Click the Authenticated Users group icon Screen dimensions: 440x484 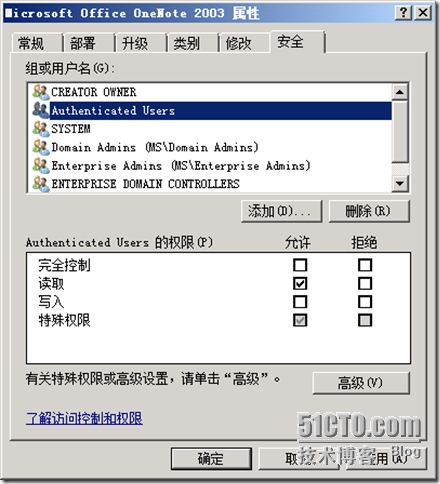coord(41,110)
